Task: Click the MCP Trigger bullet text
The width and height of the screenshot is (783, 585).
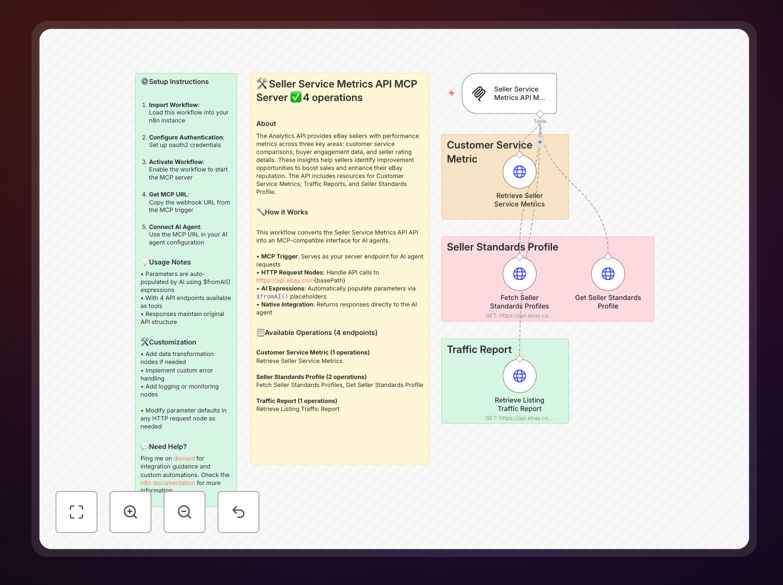Action: point(340,260)
